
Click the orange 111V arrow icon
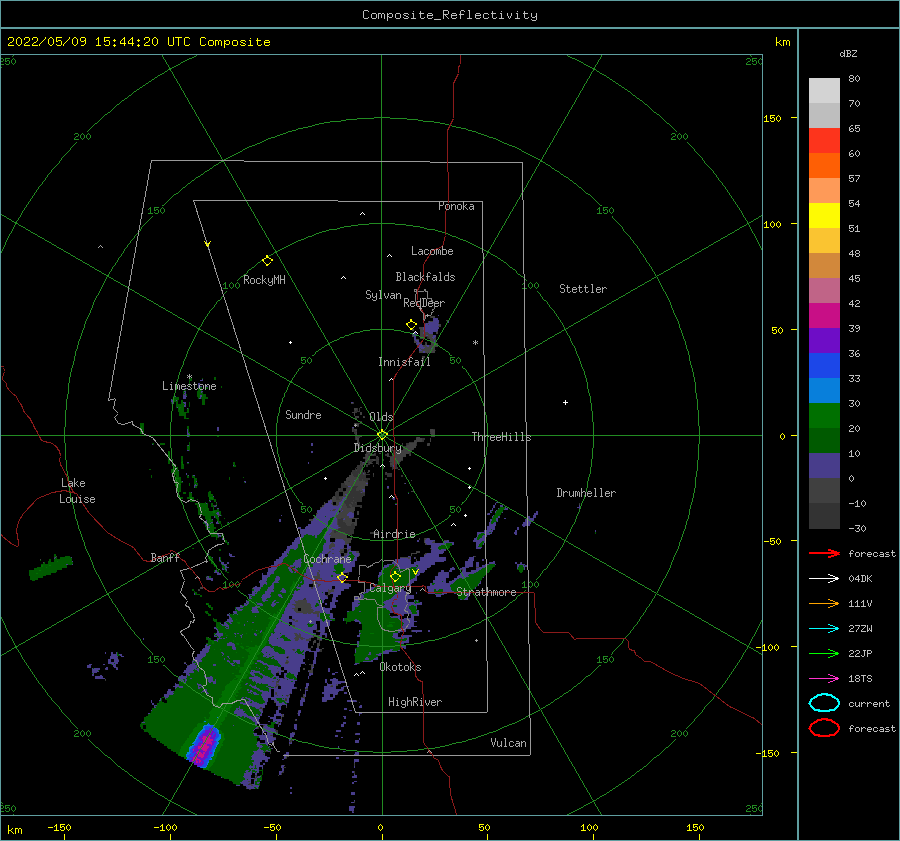pyautogui.click(x=824, y=603)
